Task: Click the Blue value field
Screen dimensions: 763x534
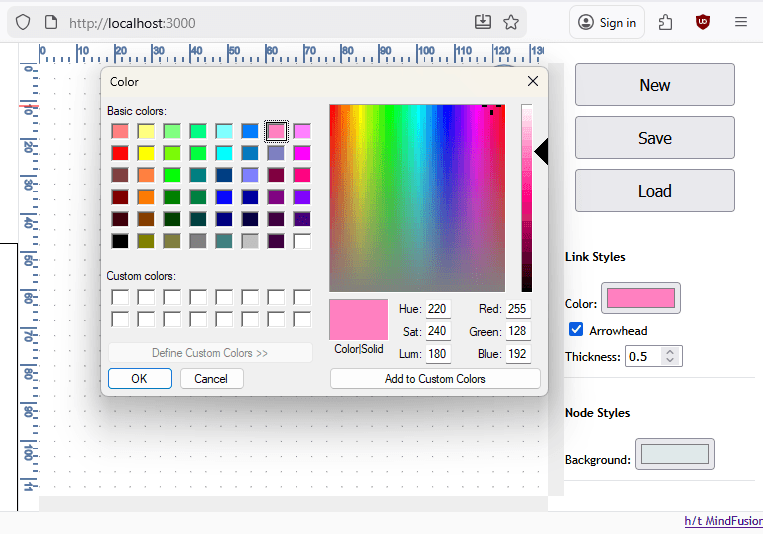Action: [518, 354]
